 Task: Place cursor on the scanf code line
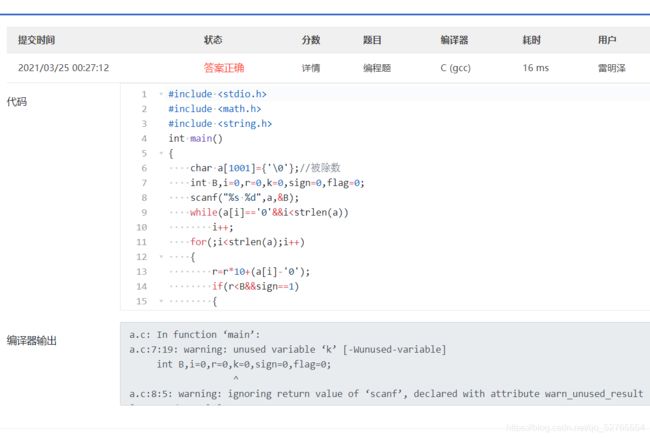(x=244, y=198)
